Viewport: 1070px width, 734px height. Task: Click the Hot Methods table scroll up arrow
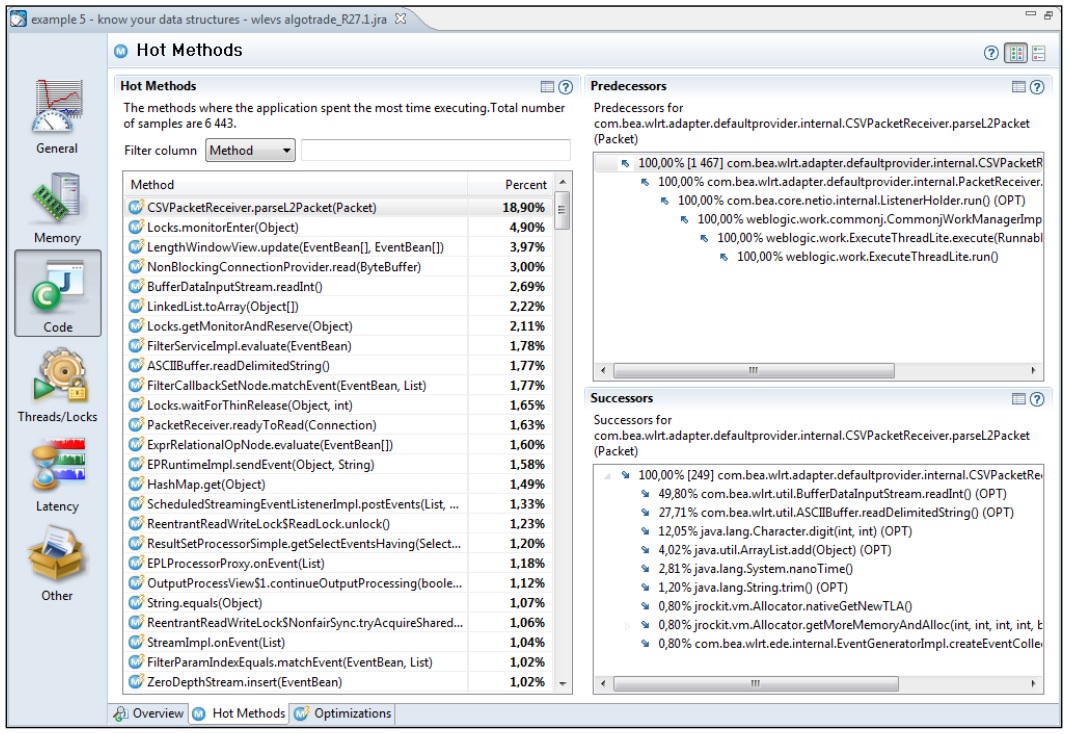coord(562,182)
